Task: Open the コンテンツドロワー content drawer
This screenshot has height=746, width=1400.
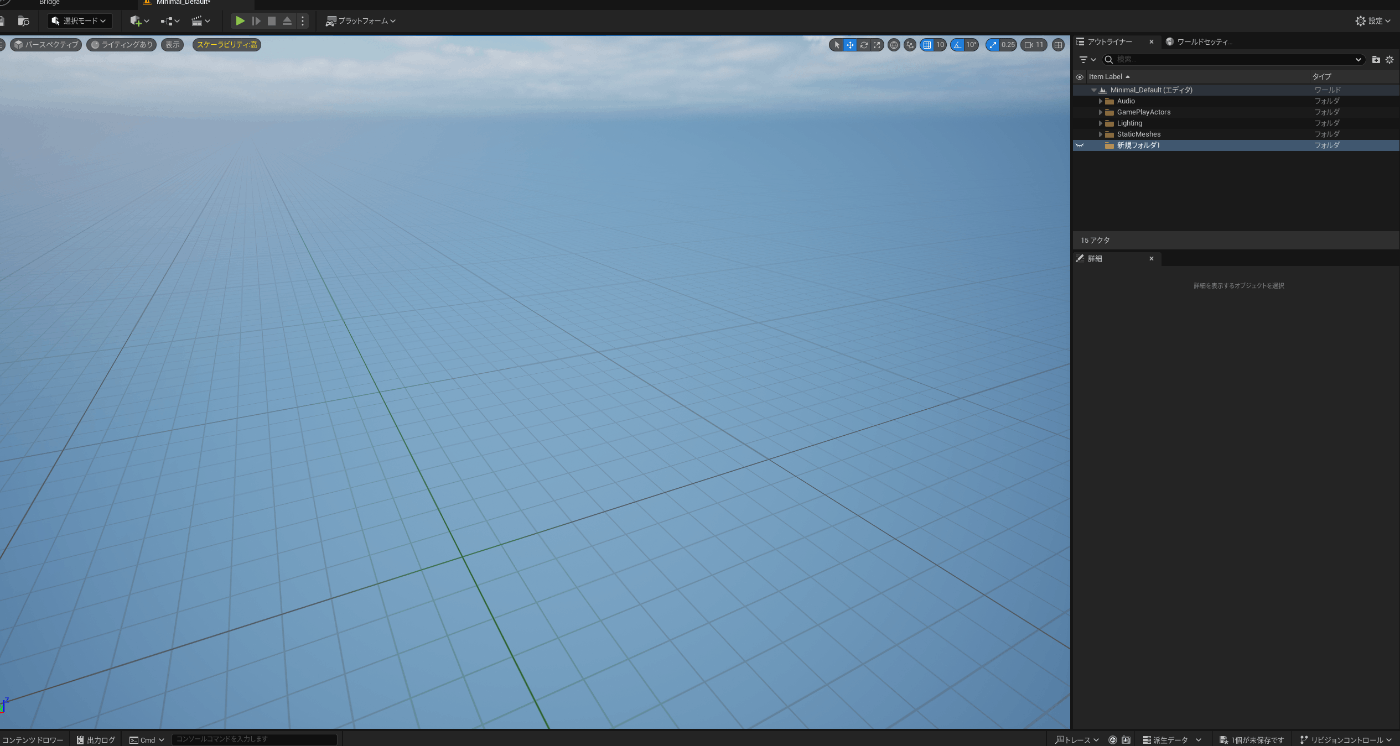Action: pos(32,740)
